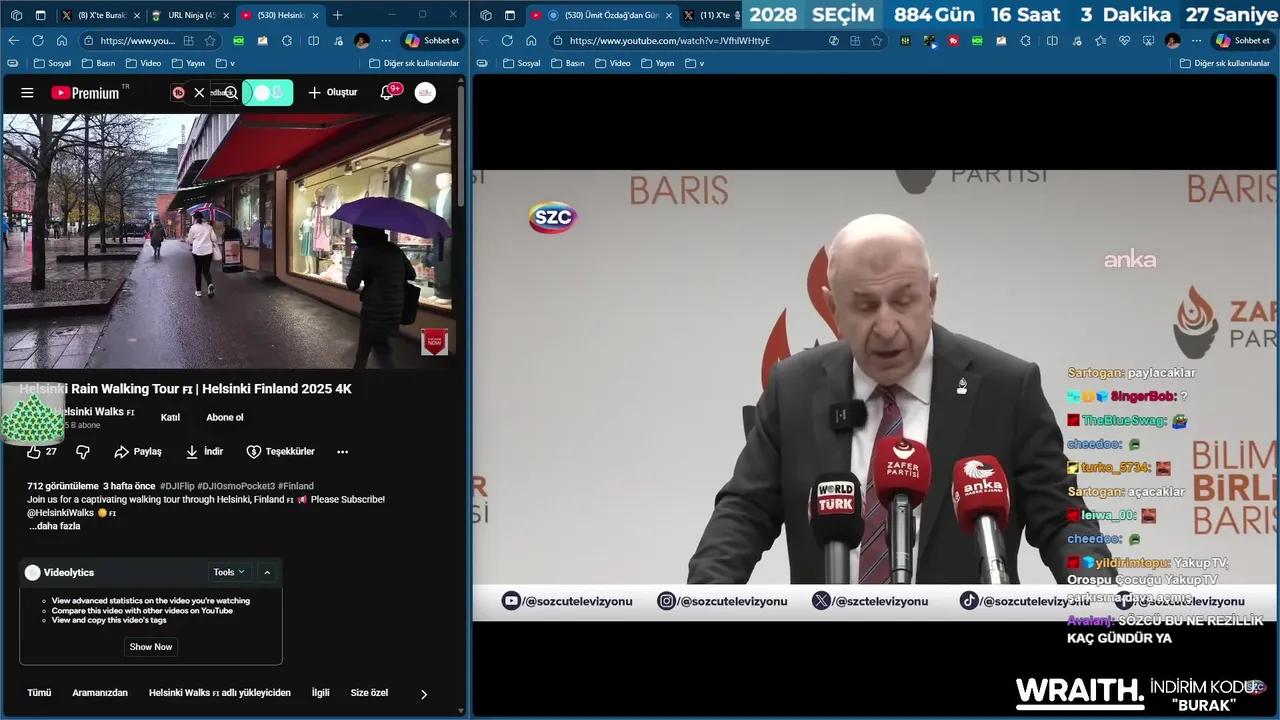
Task: Dislike the Helsinki video with thumbs-down
Action: 83,452
